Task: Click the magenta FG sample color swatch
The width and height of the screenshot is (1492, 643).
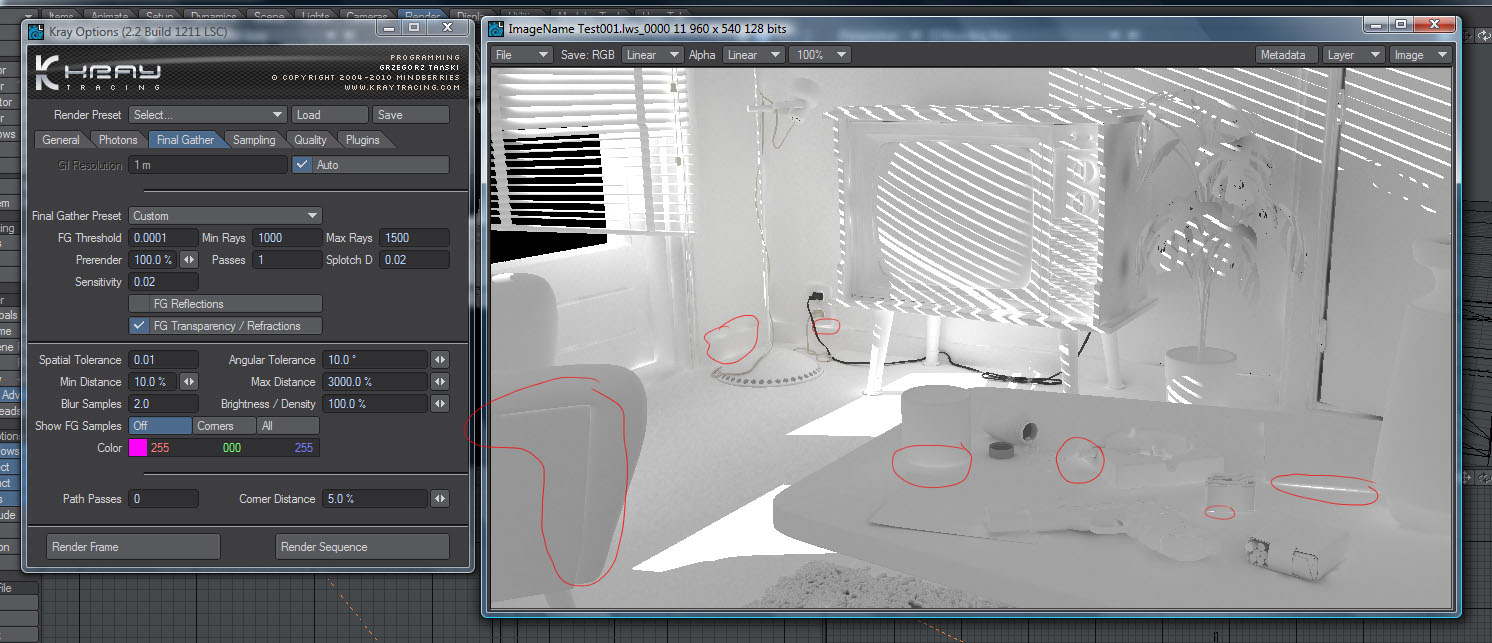Action: [137, 448]
